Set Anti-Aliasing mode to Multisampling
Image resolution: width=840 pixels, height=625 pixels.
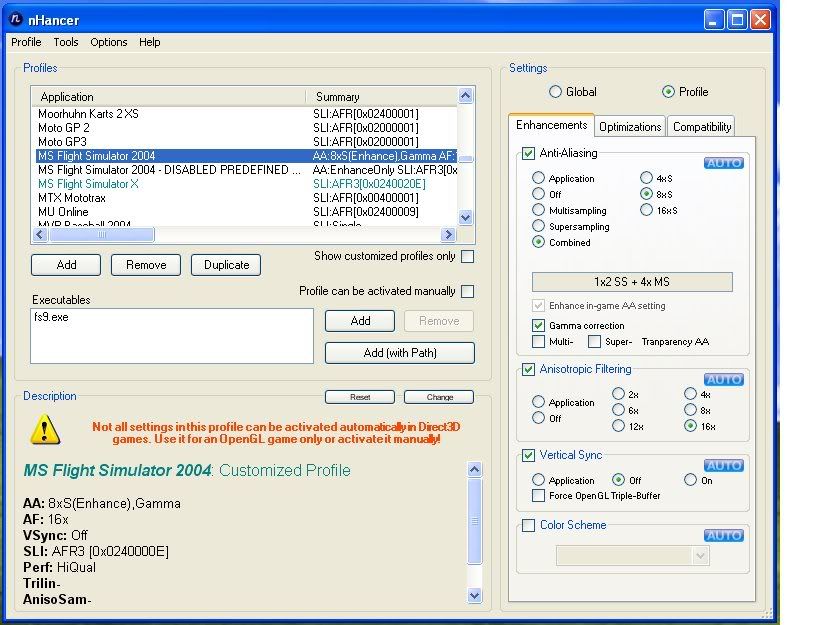coord(538,210)
